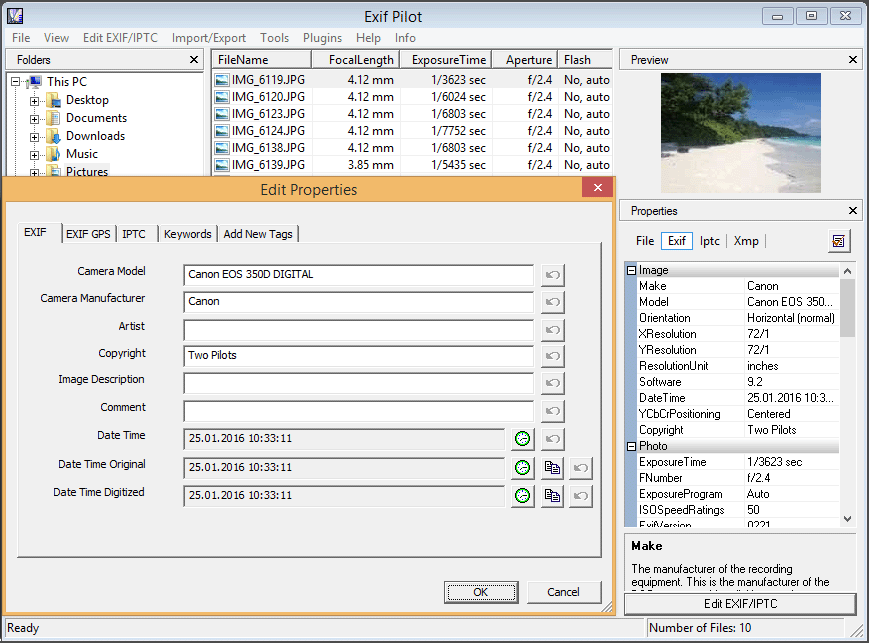Expand the Downloads folder in the tree

click(32, 135)
